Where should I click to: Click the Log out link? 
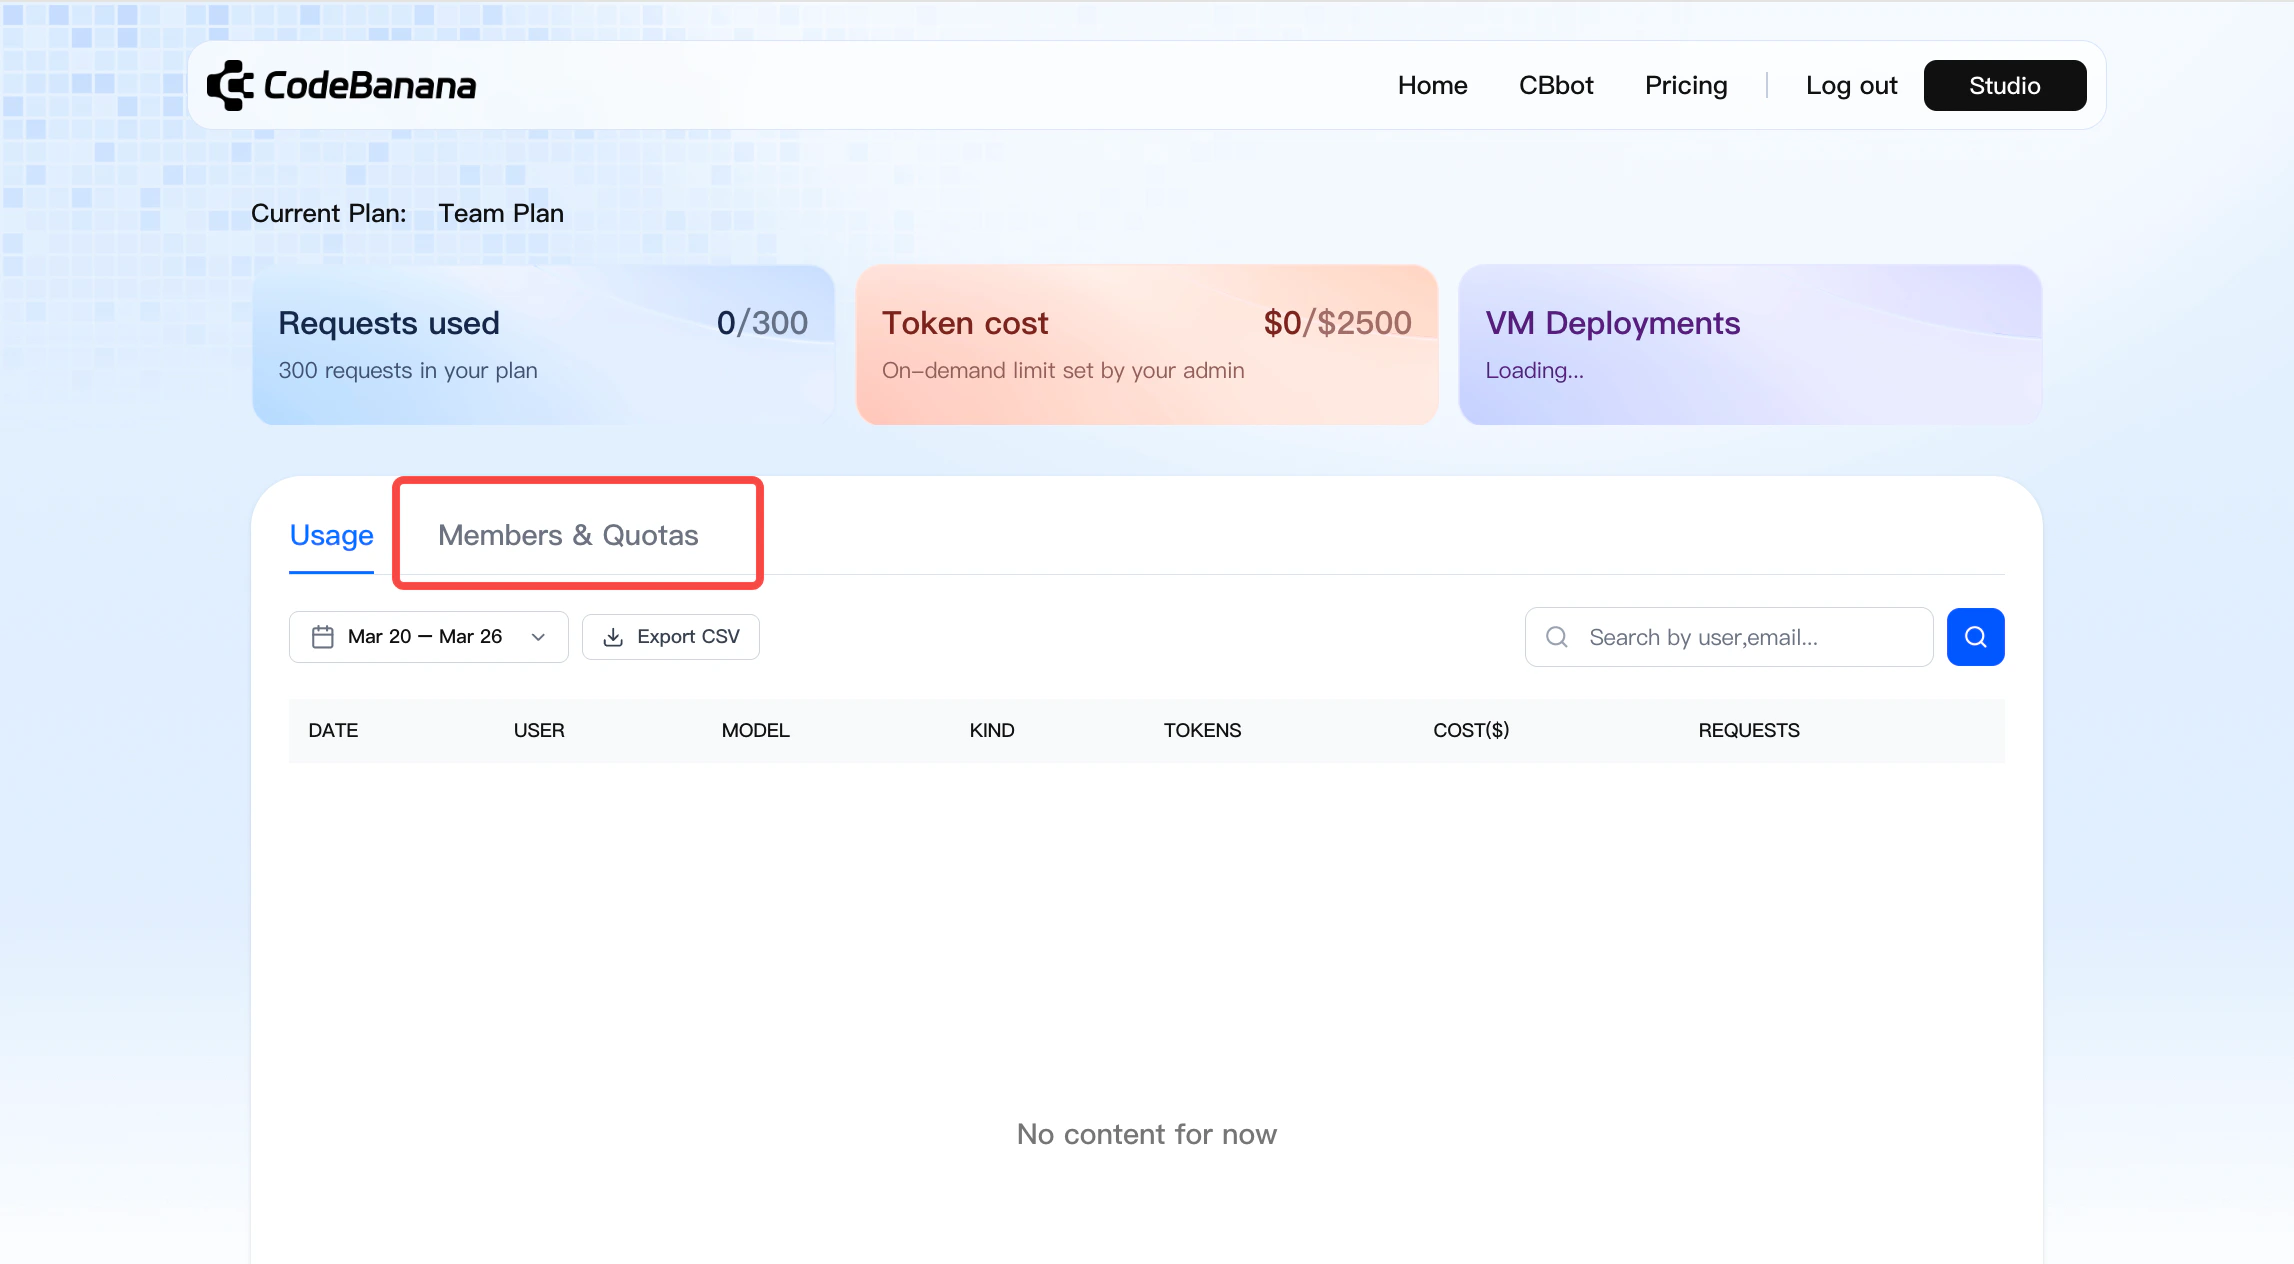(1851, 86)
